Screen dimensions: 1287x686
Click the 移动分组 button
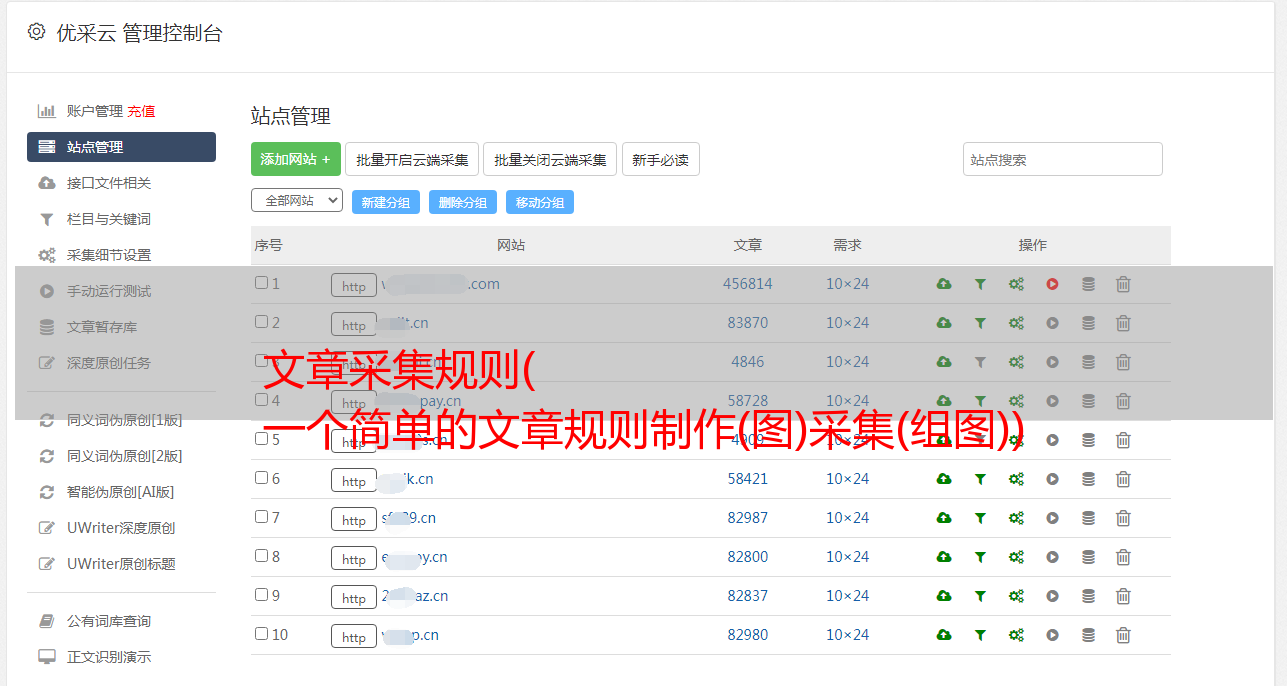(x=540, y=202)
